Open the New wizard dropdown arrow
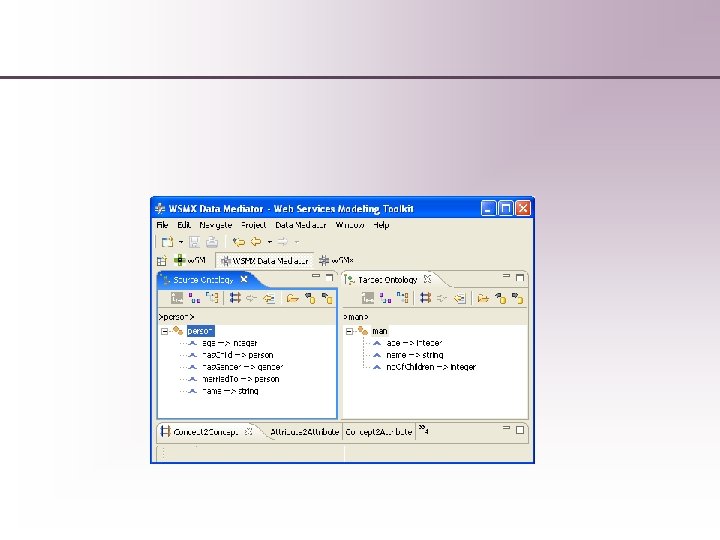The height and width of the screenshot is (540, 720). pos(181,242)
